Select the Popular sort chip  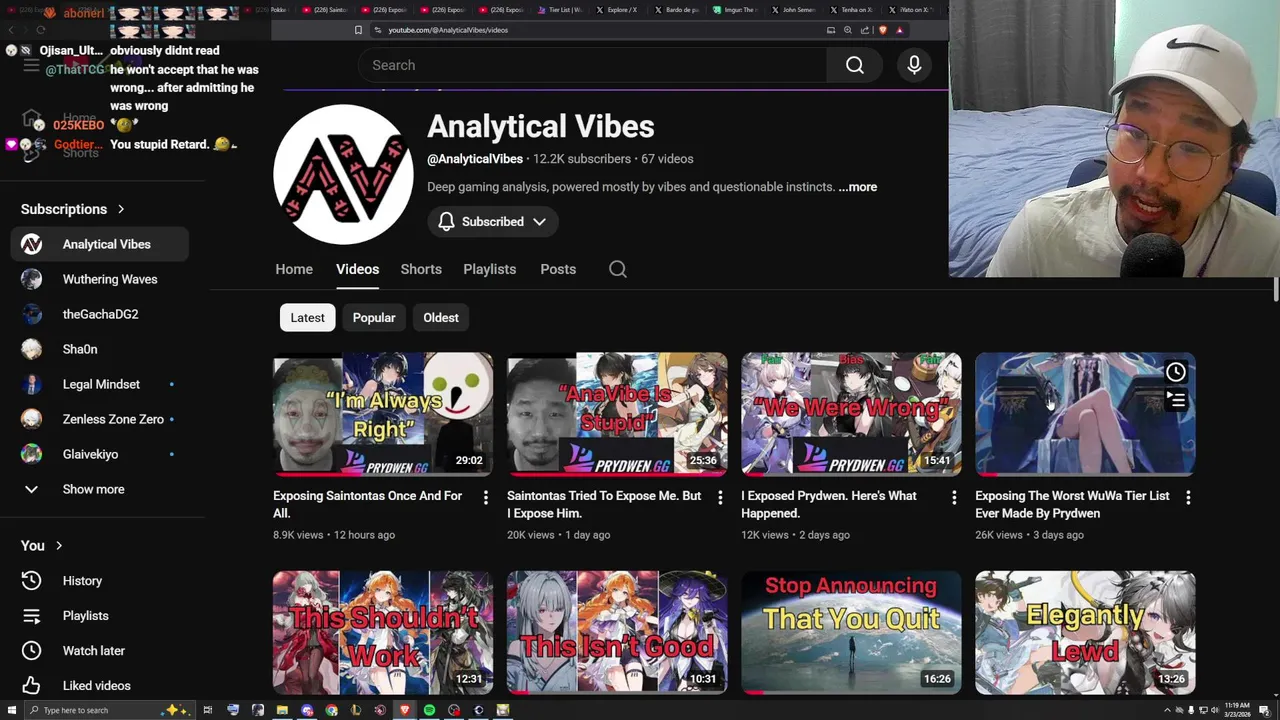pos(374,318)
